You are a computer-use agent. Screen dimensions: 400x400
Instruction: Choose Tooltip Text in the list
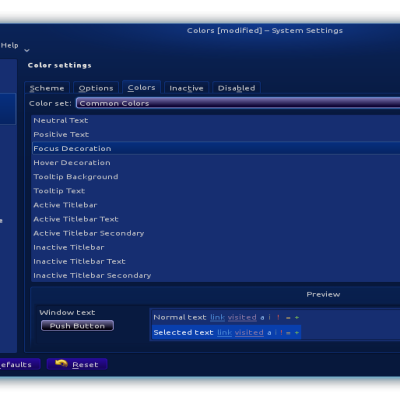[216, 191]
